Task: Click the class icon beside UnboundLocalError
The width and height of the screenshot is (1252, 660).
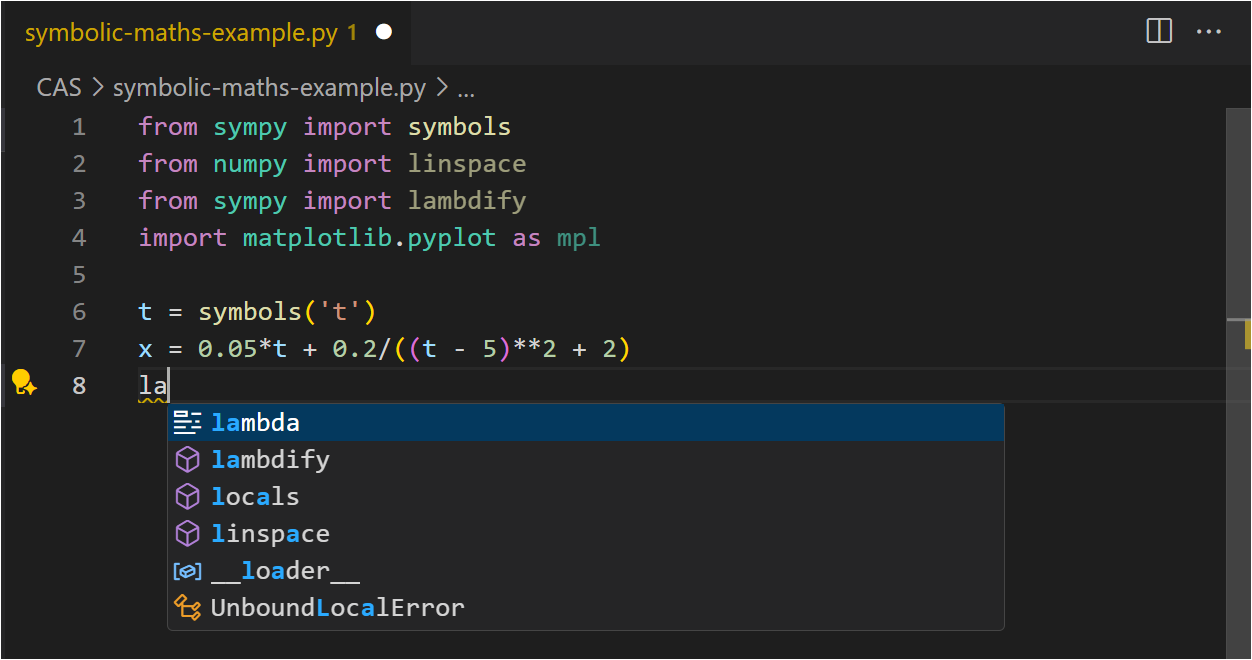Action: tap(187, 608)
